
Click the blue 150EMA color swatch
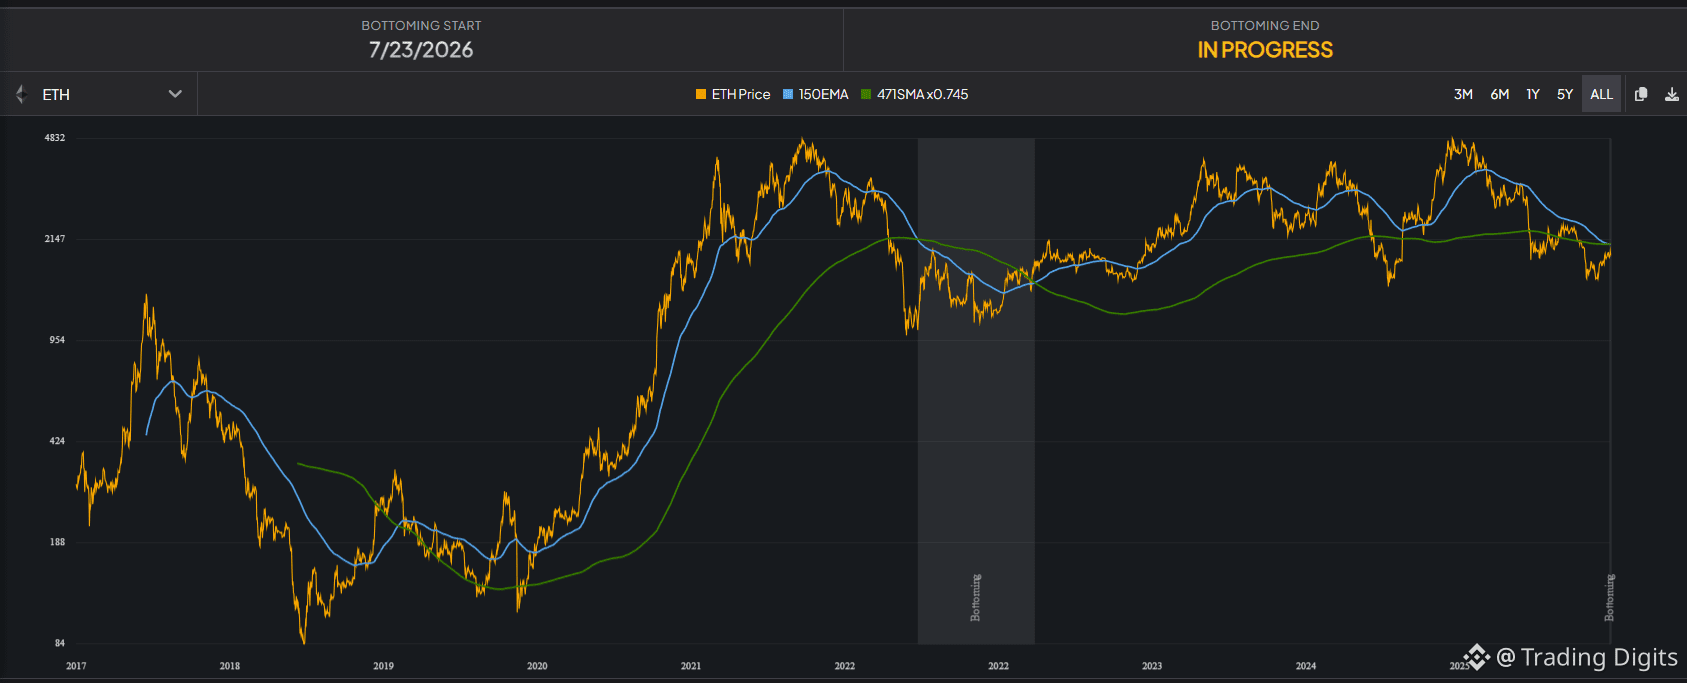coord(788,94)
